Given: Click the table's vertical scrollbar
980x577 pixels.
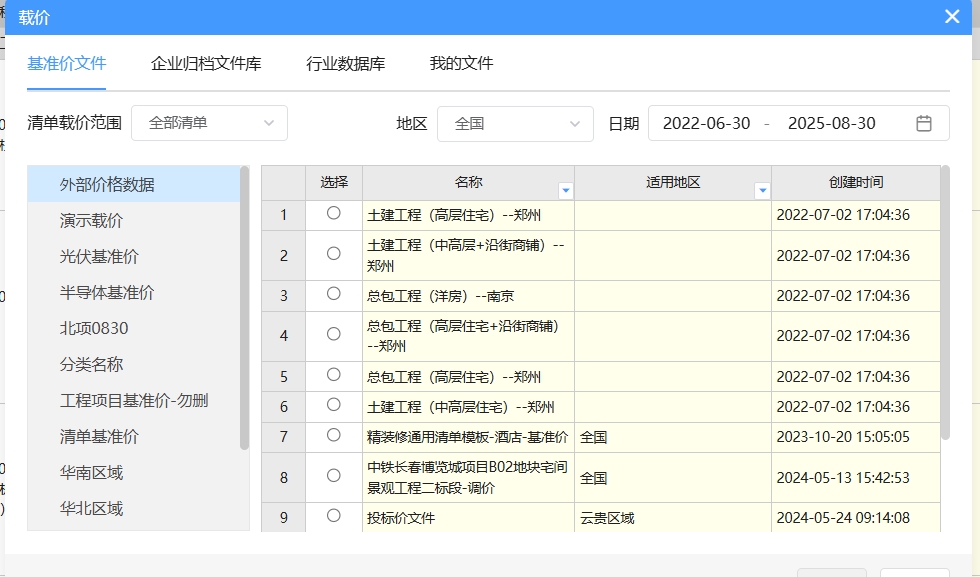Looking at the screenshot, I should (x=946, y=300).
